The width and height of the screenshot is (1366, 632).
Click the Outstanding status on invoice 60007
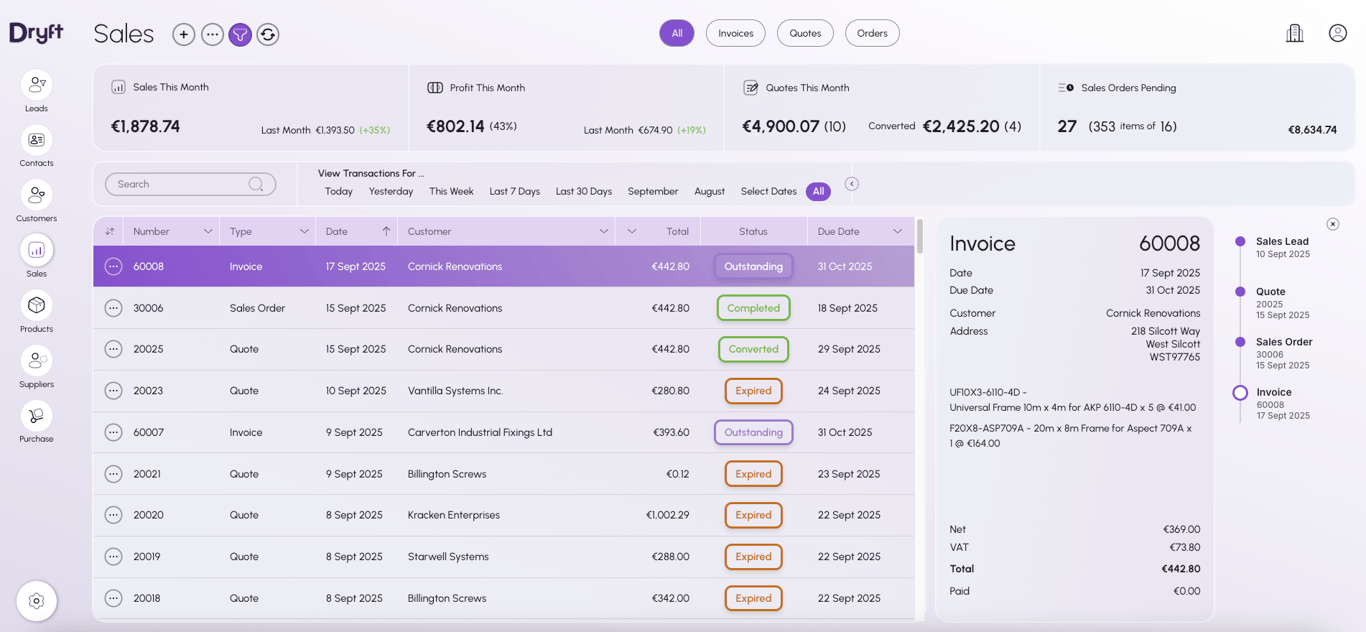(x=753, y=432)
